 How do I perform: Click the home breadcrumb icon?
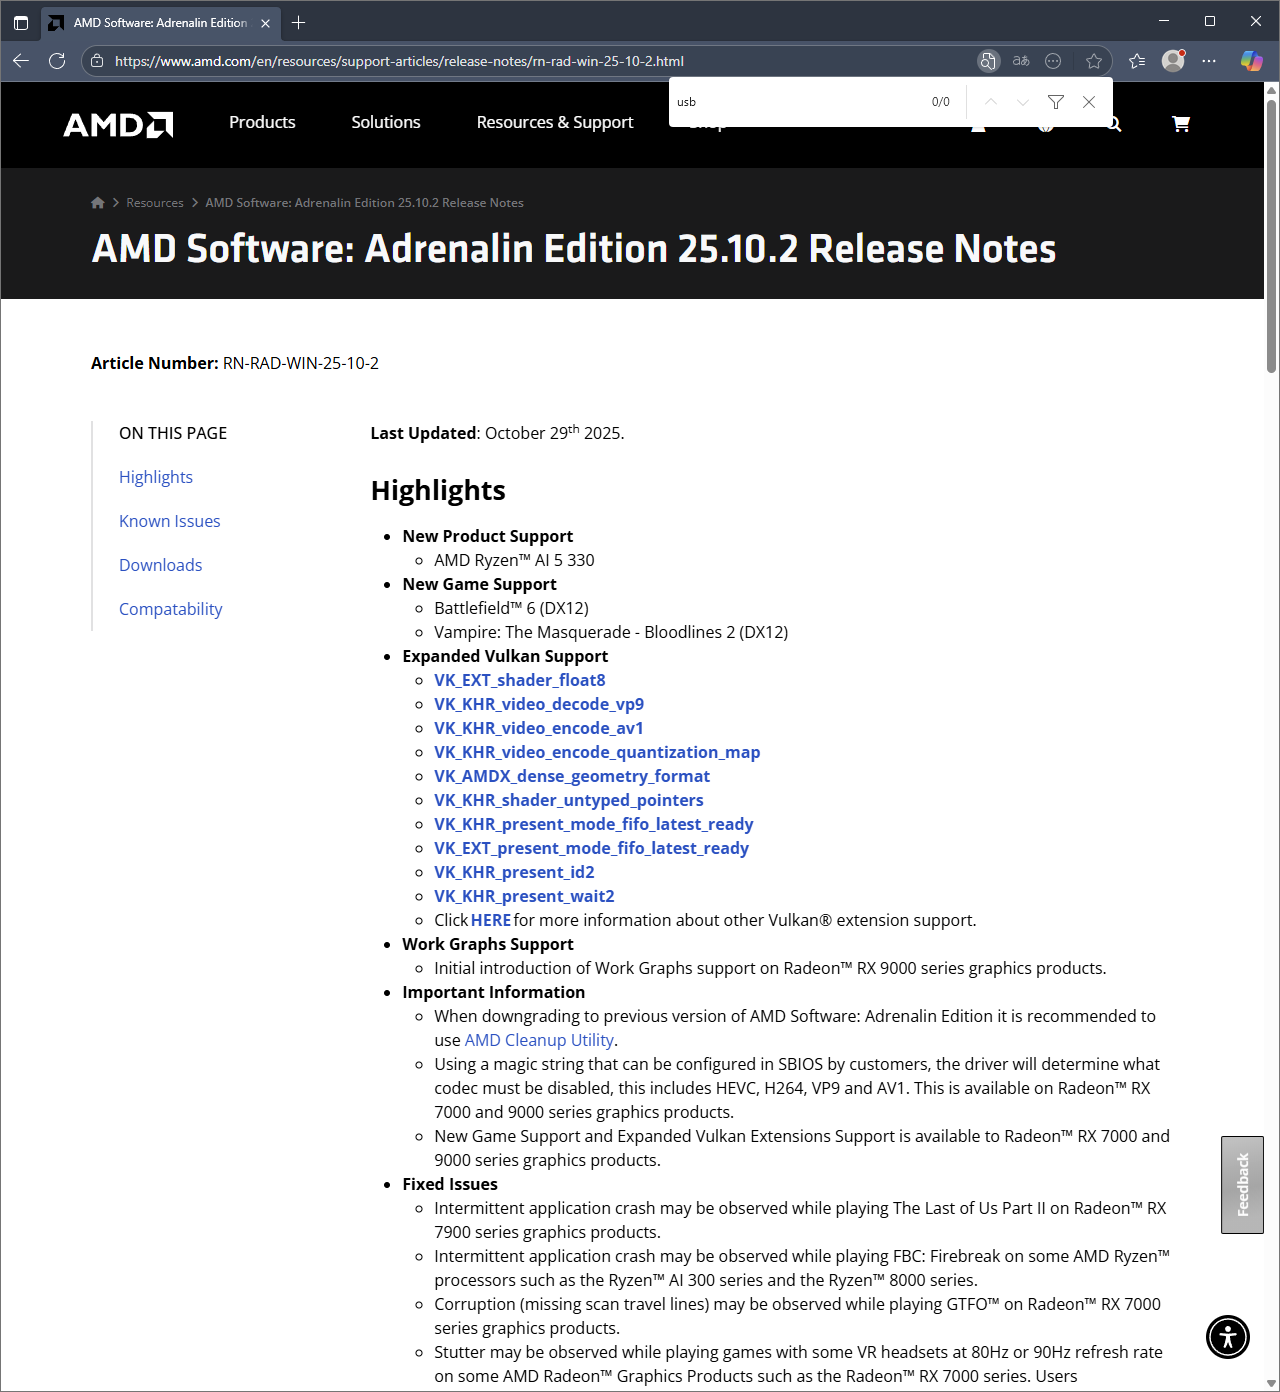click(x=98, y=203)
